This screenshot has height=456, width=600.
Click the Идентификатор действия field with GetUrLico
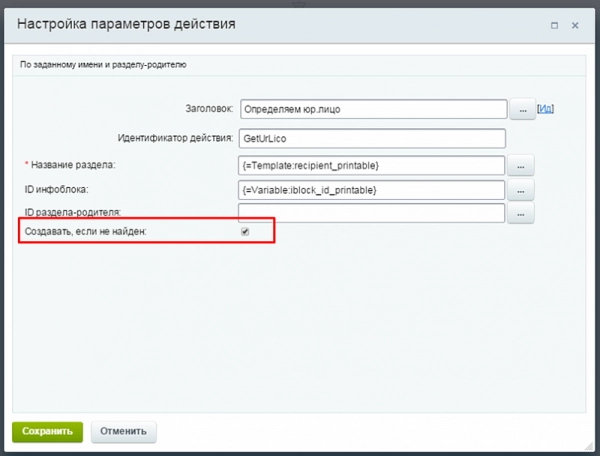point(372,138)
